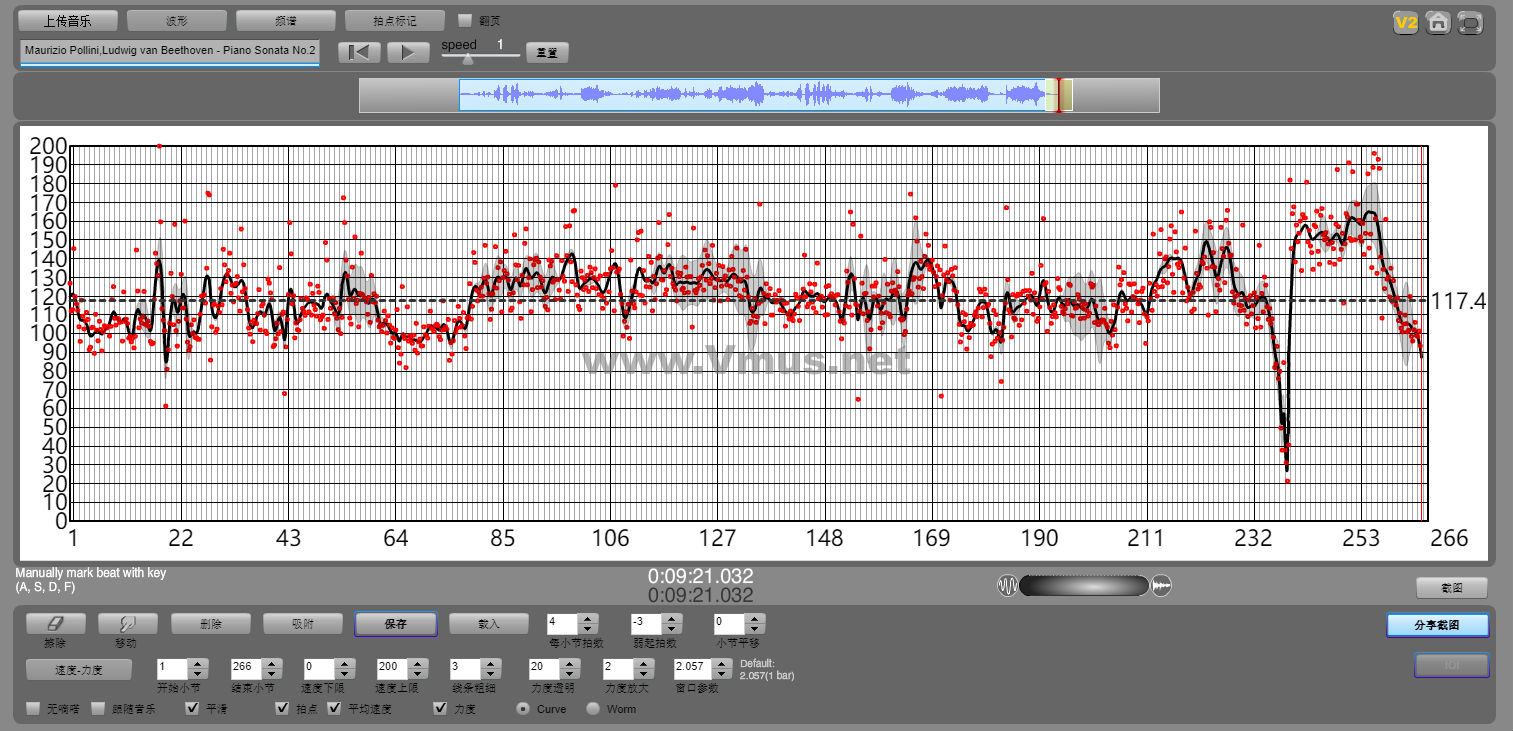This screenshot has width=1513, height=731.
Task: Increase the 结束小节 end bar value
Action: coord(271,662)
